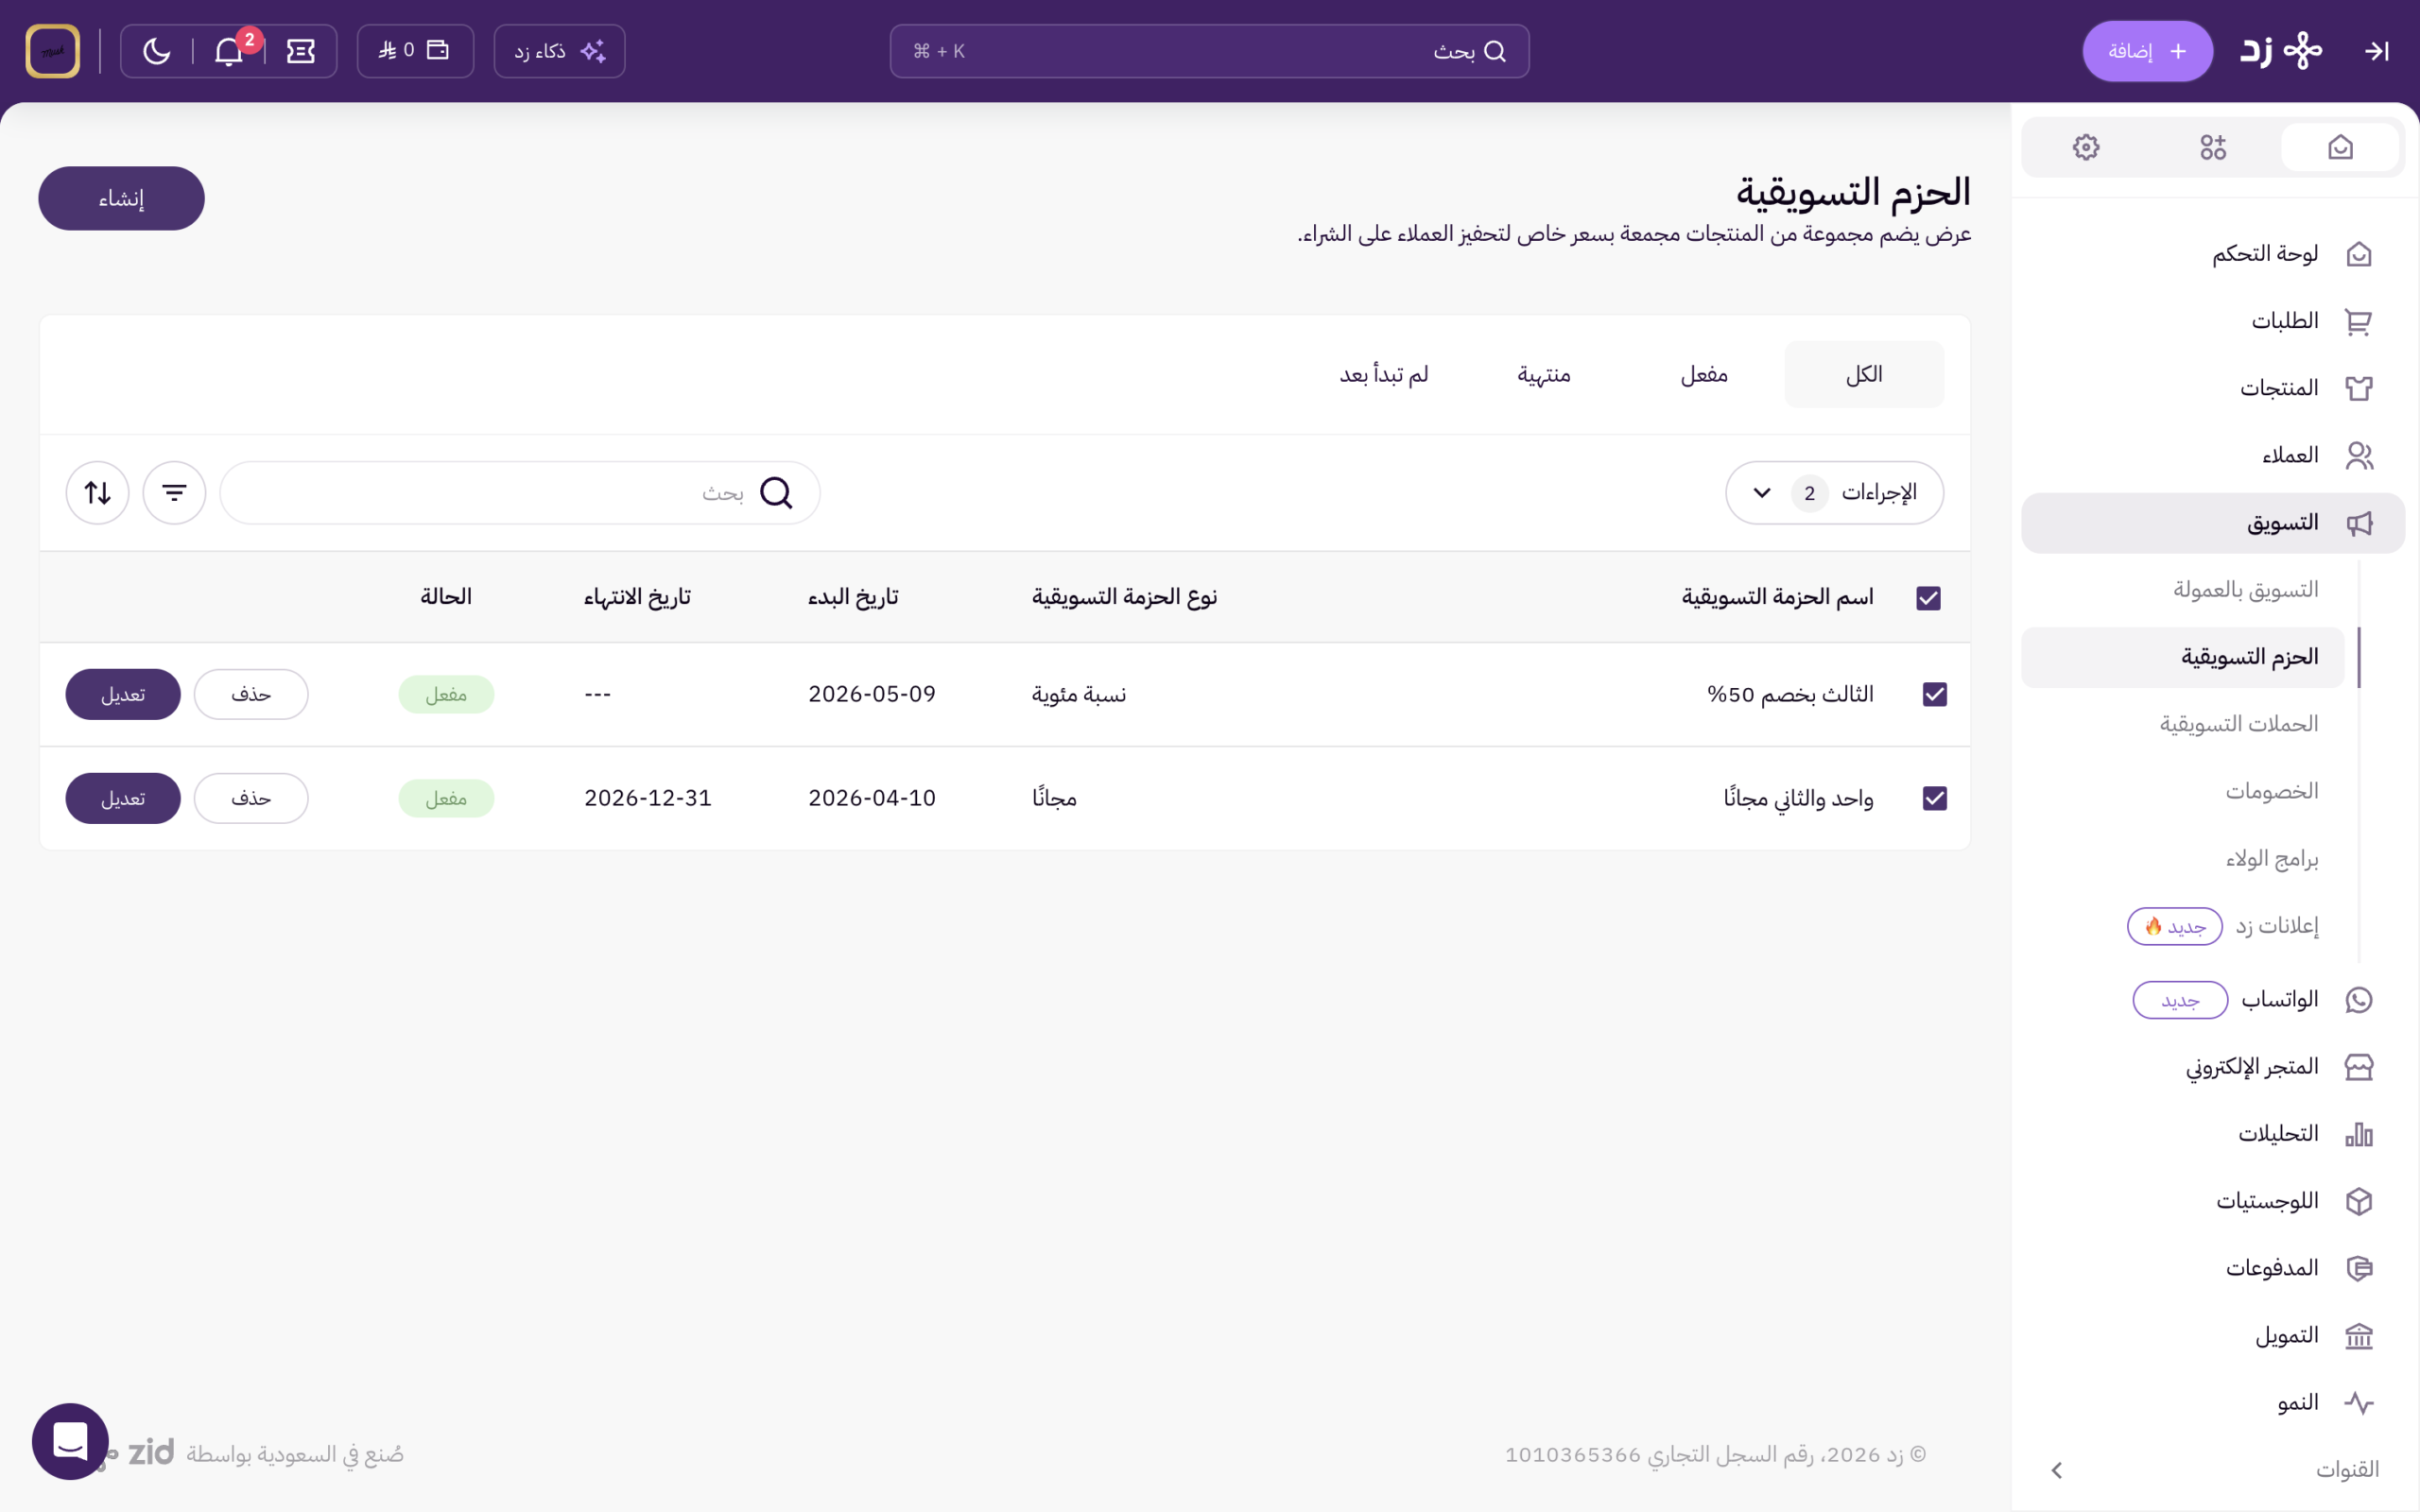2420x1512 pixels.
Task: Click the تاريخ البدء column header
Action: 853,597
